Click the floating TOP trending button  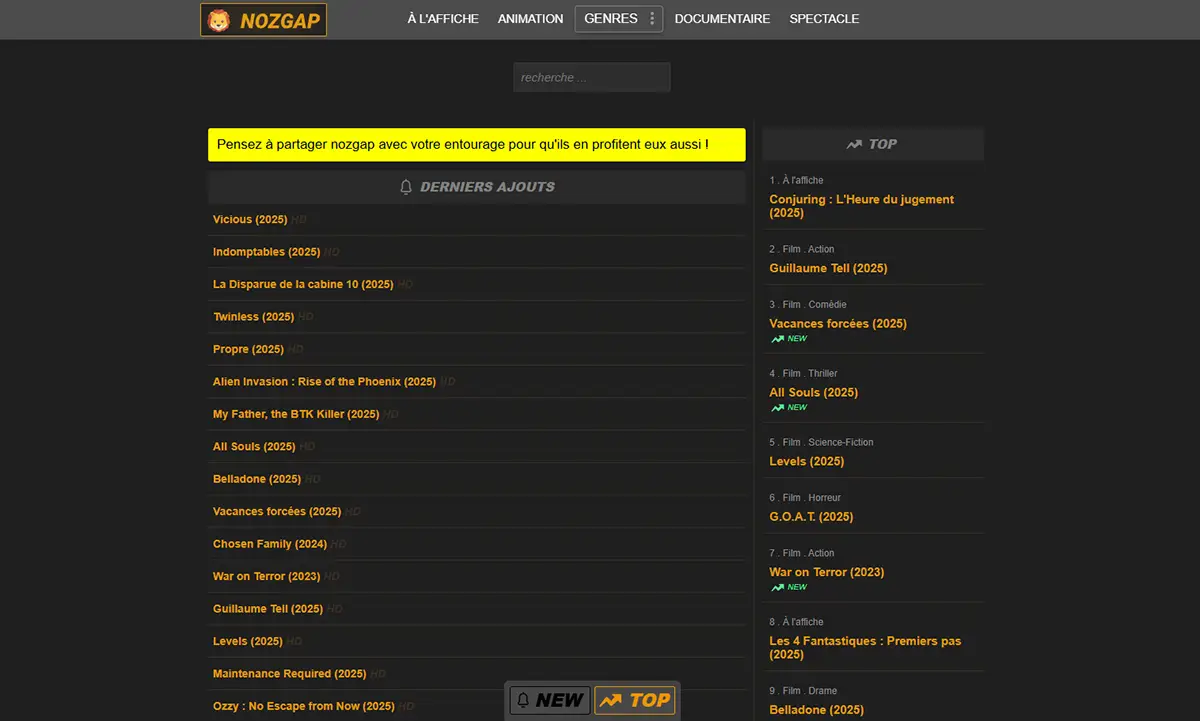click(x=635, y=700)
